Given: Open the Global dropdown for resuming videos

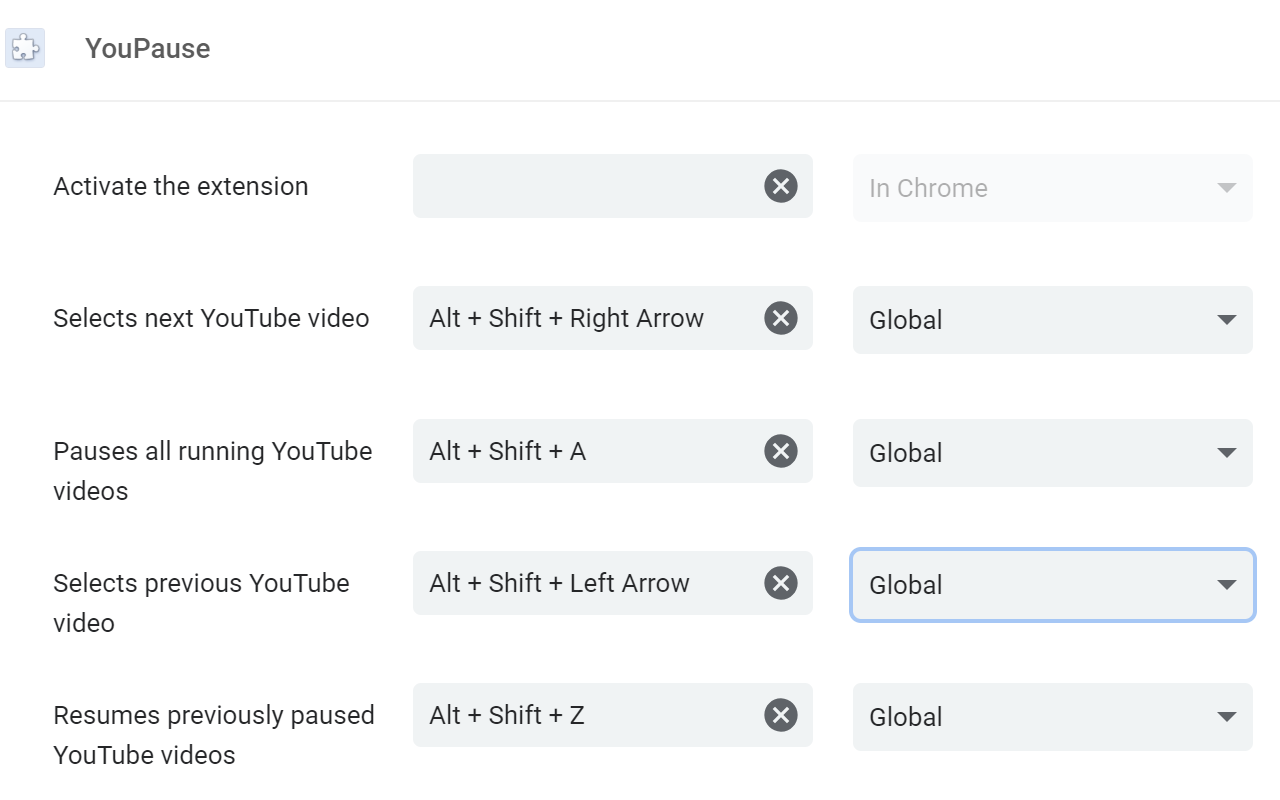Looking at the screenshot, I should [1052, 717].
